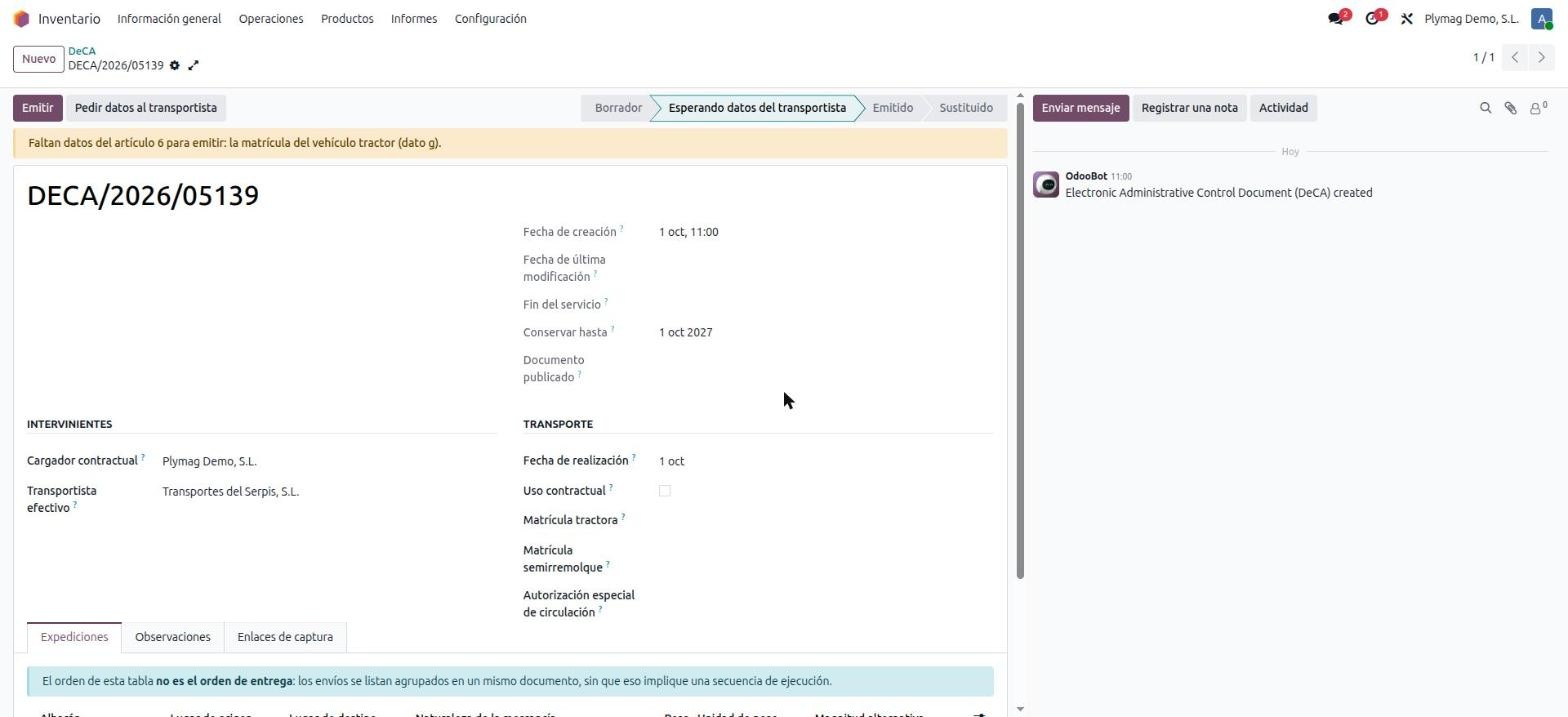The image size is (1568, 717).
Task: Show help tooltip for Documento publicado
Action: [x=580, y=374]
